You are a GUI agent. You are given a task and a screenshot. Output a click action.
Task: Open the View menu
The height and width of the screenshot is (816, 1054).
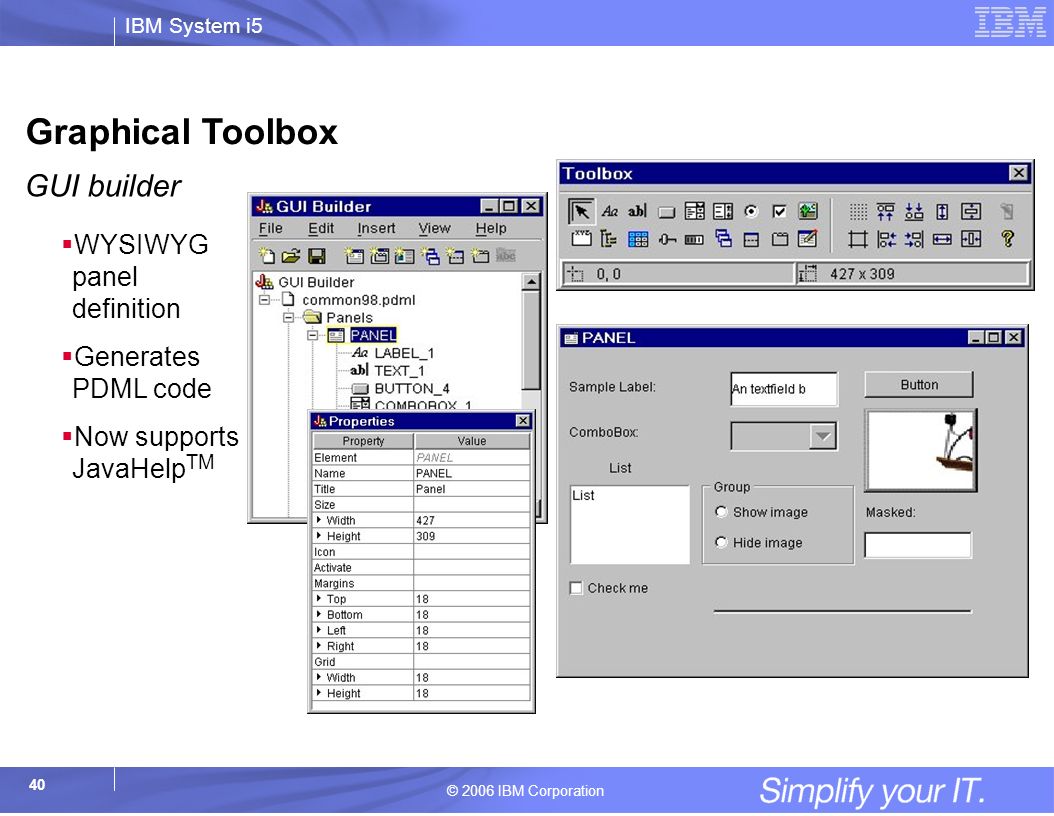point(434,229)
